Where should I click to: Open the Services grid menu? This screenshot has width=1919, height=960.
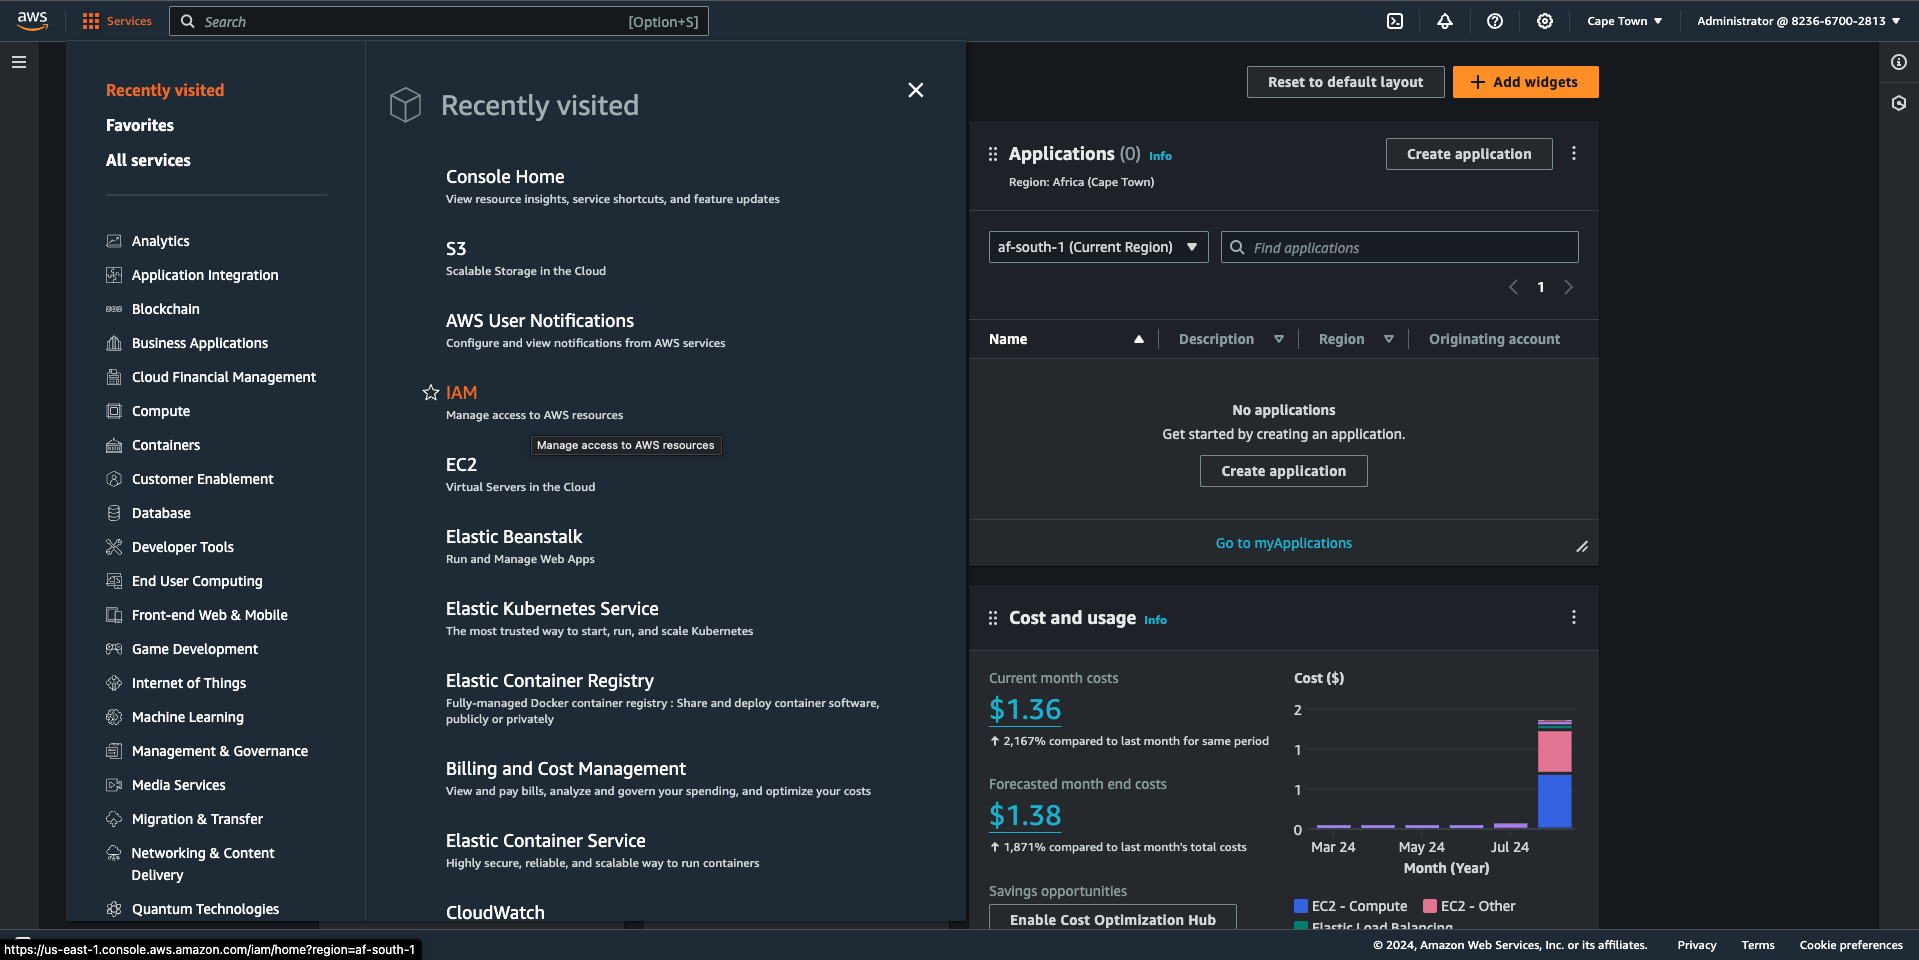tap(117, 21)
